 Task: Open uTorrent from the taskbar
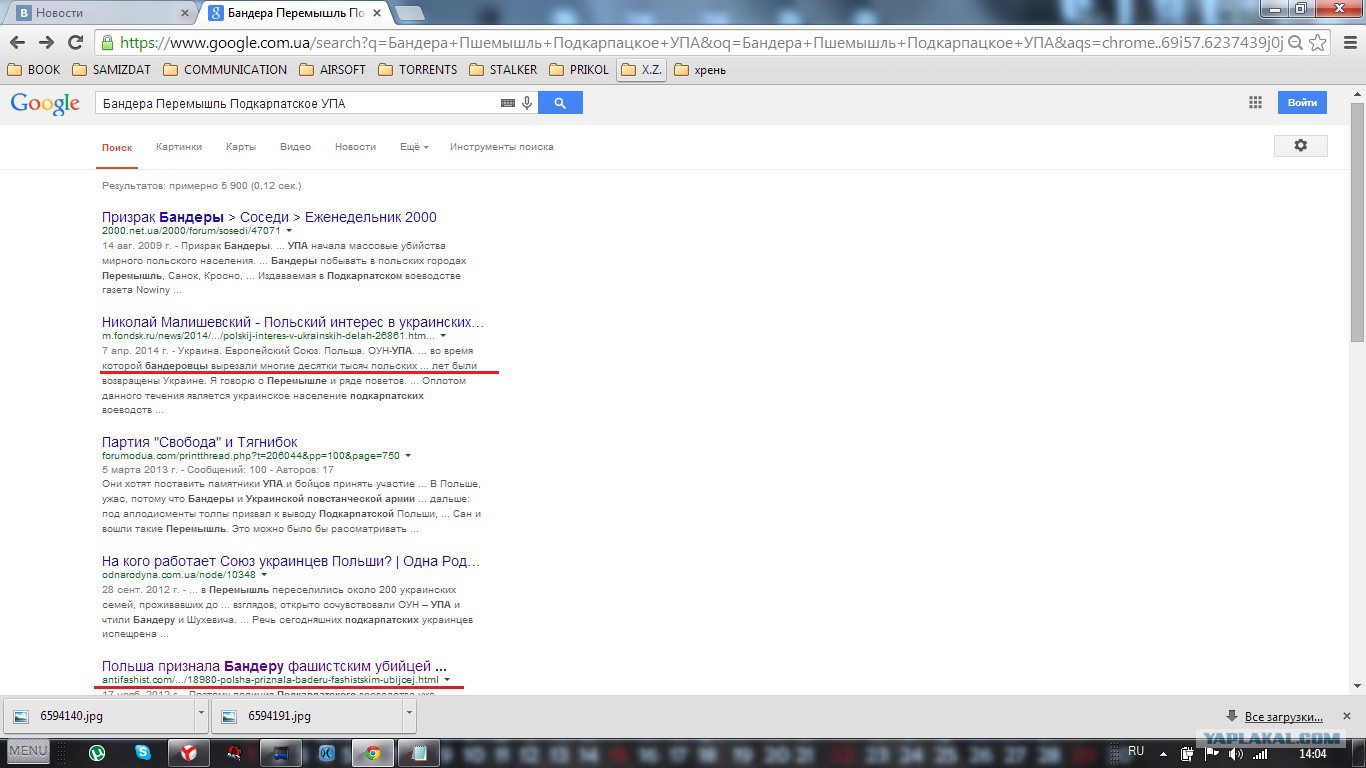(x=98, y=753)
